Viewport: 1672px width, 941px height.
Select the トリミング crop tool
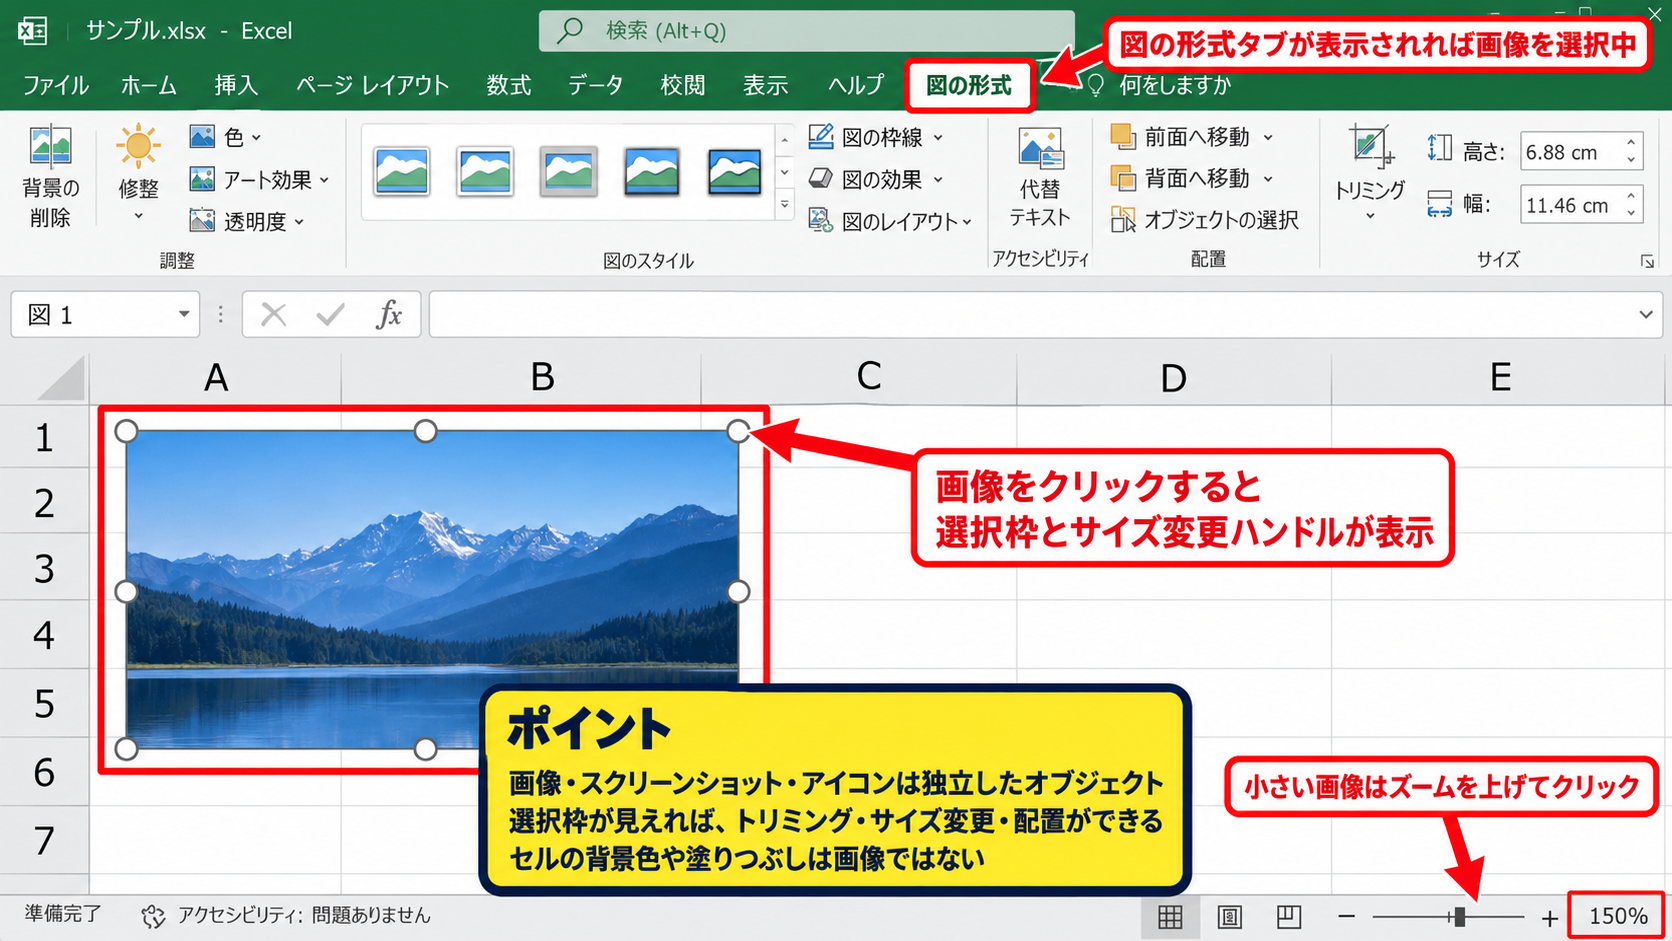pyautogui.click(x=1370, y=172)
